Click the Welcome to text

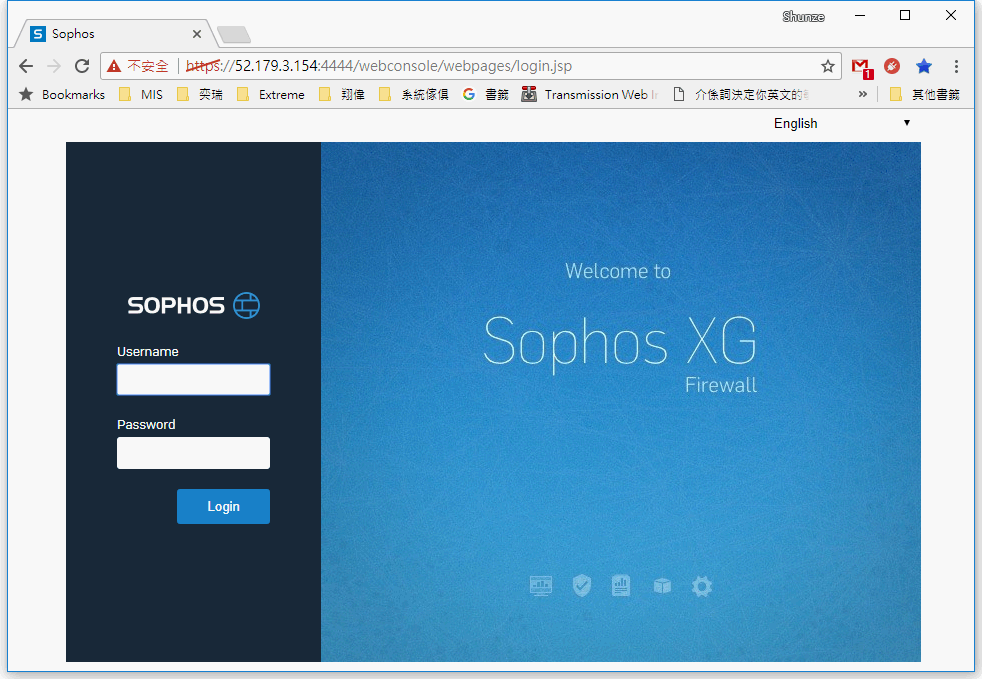pos(618,271)
